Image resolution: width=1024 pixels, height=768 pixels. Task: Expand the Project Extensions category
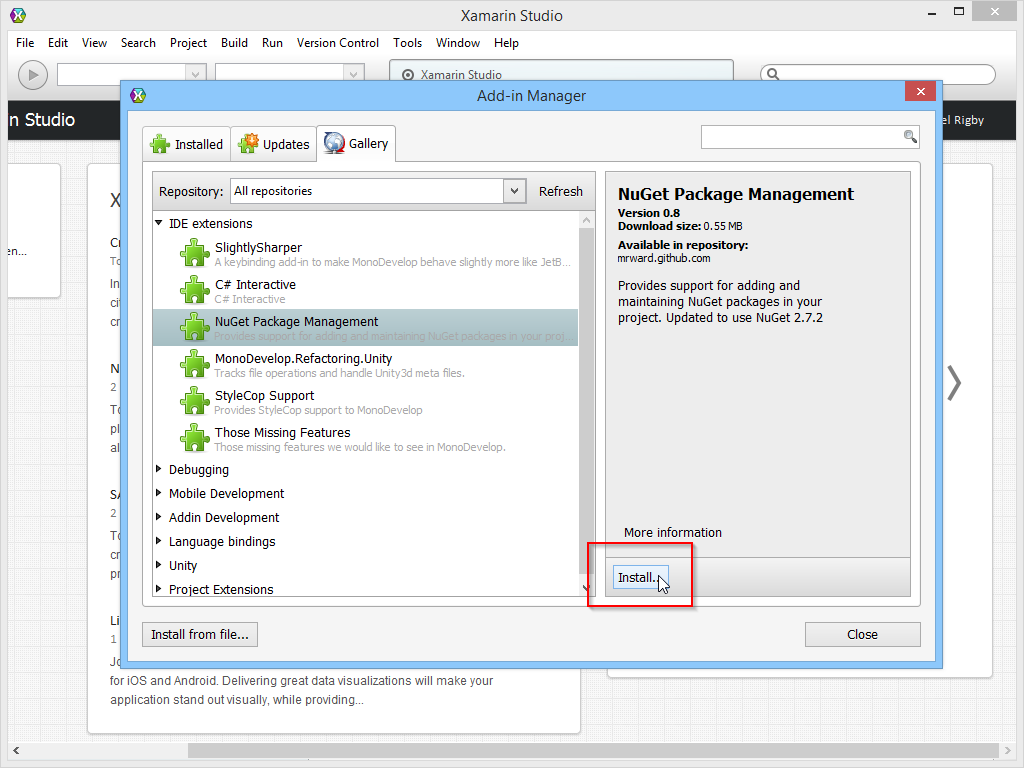(159, 588)
